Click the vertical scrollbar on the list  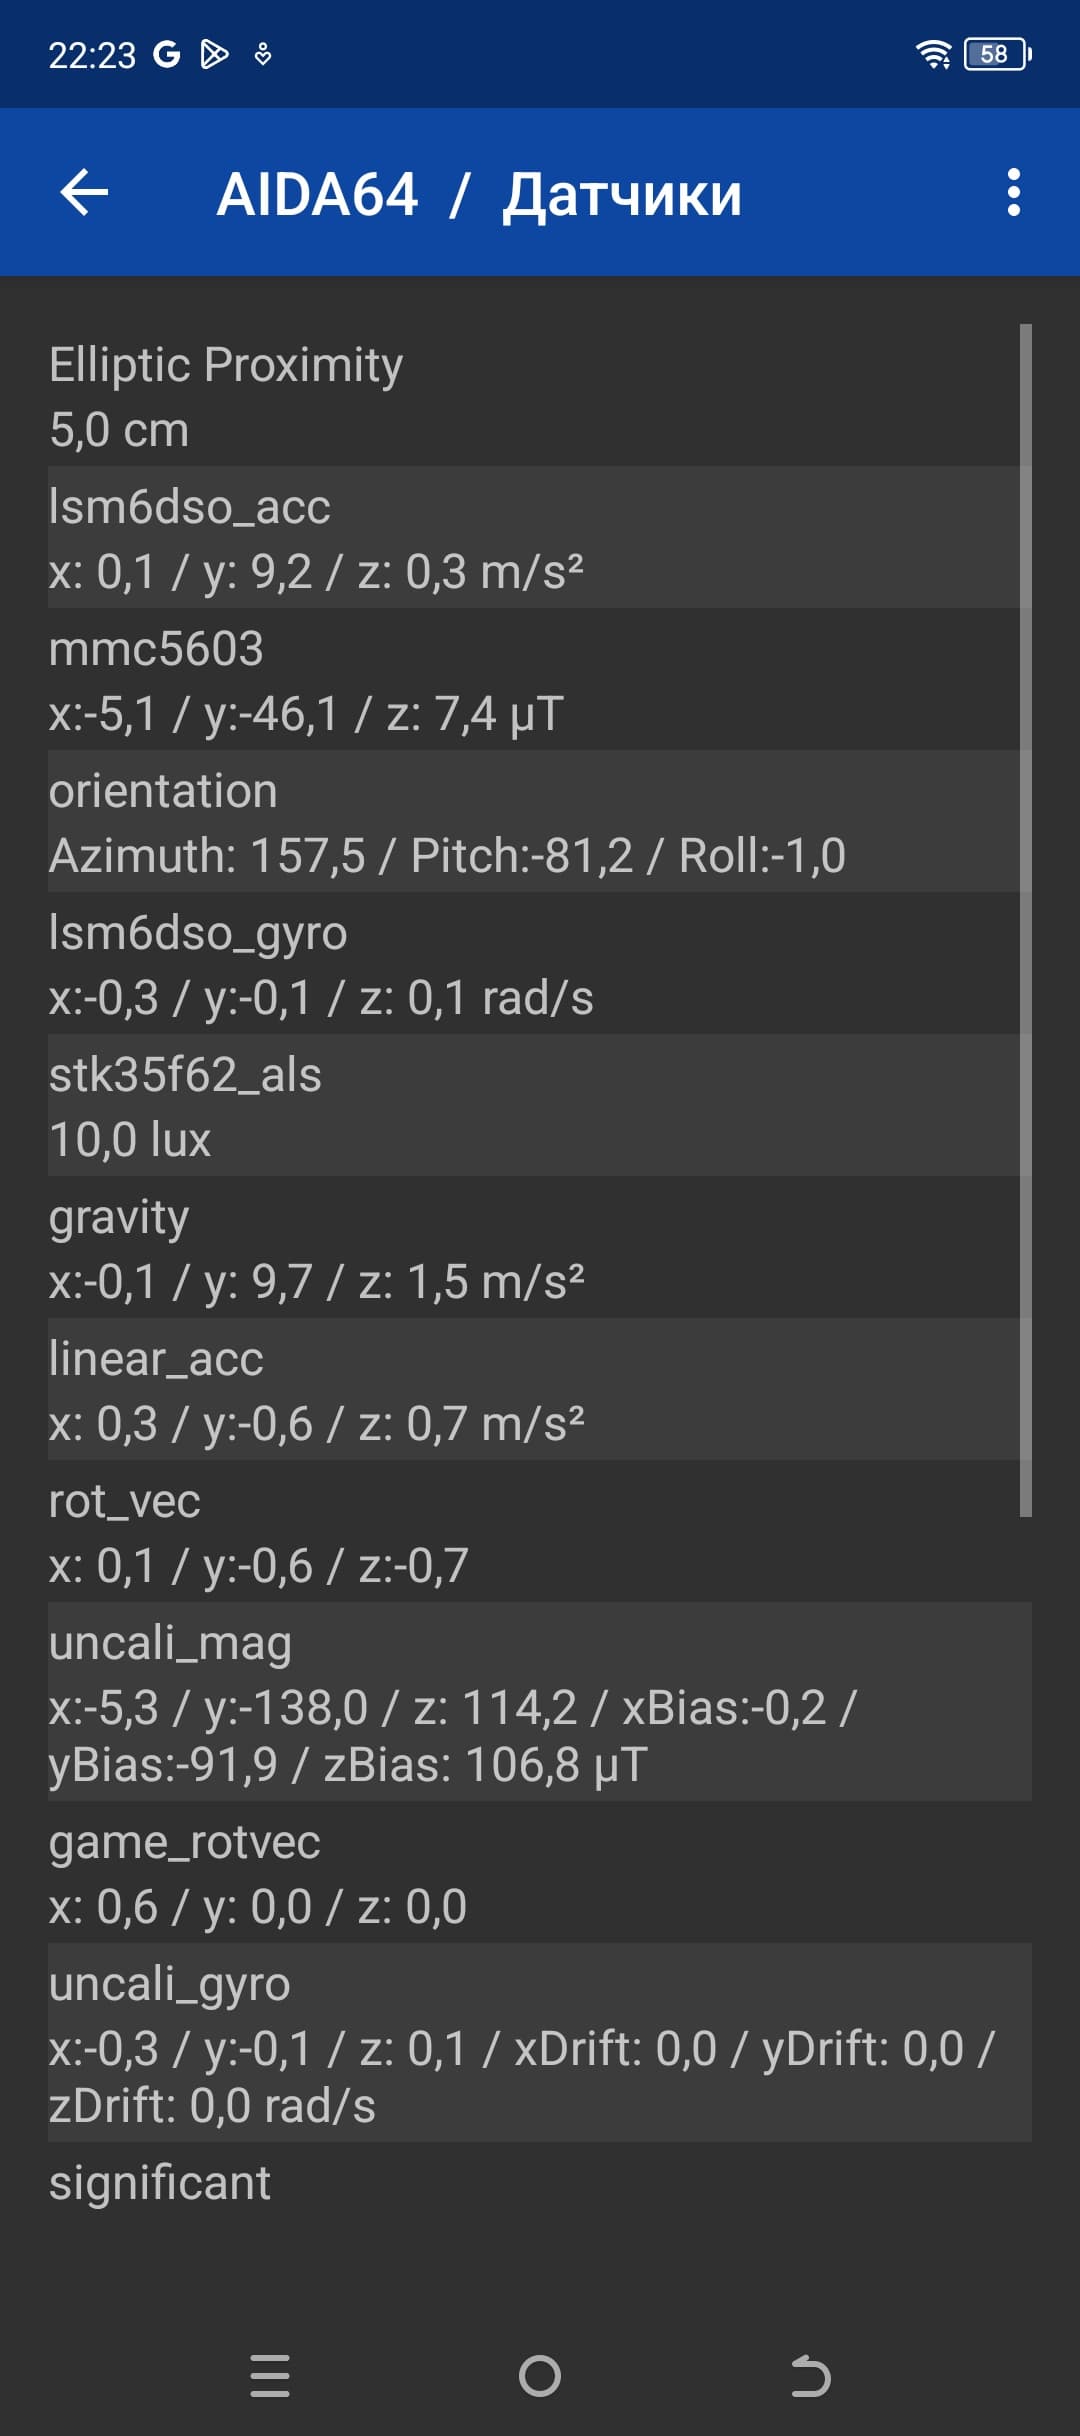(x=1025, y=920)
